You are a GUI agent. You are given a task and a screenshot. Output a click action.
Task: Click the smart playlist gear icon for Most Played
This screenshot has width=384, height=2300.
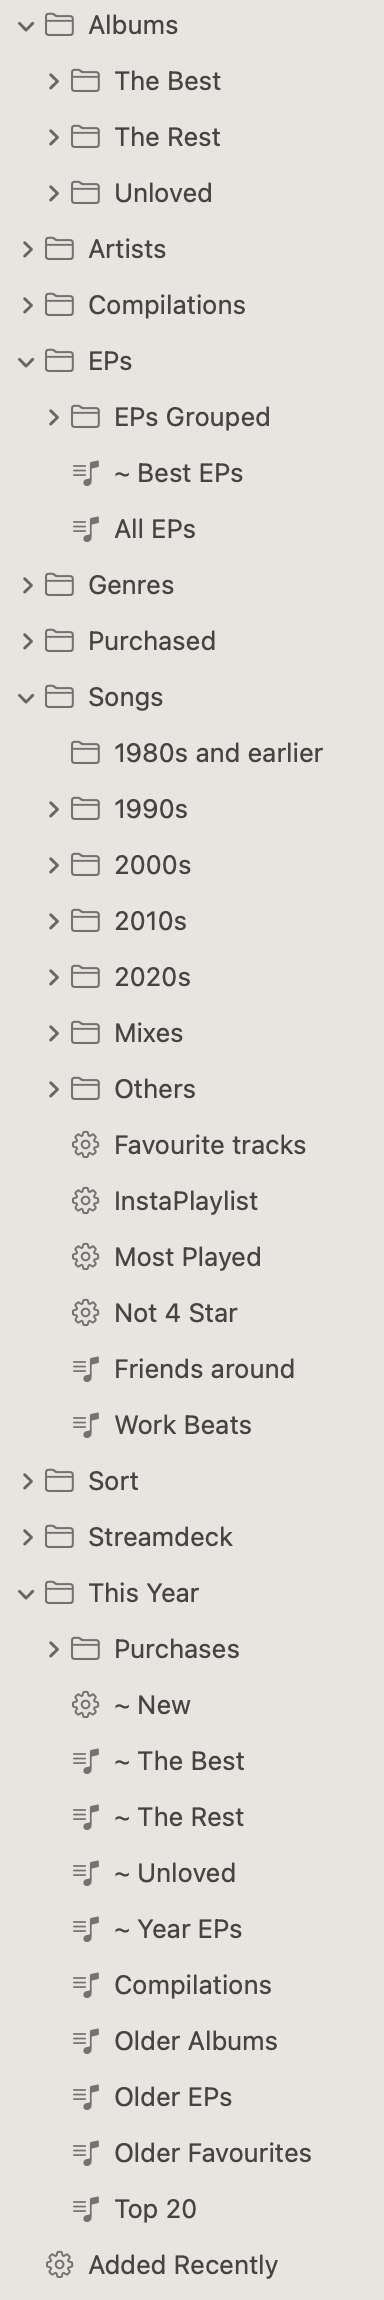coord(86,1256)
